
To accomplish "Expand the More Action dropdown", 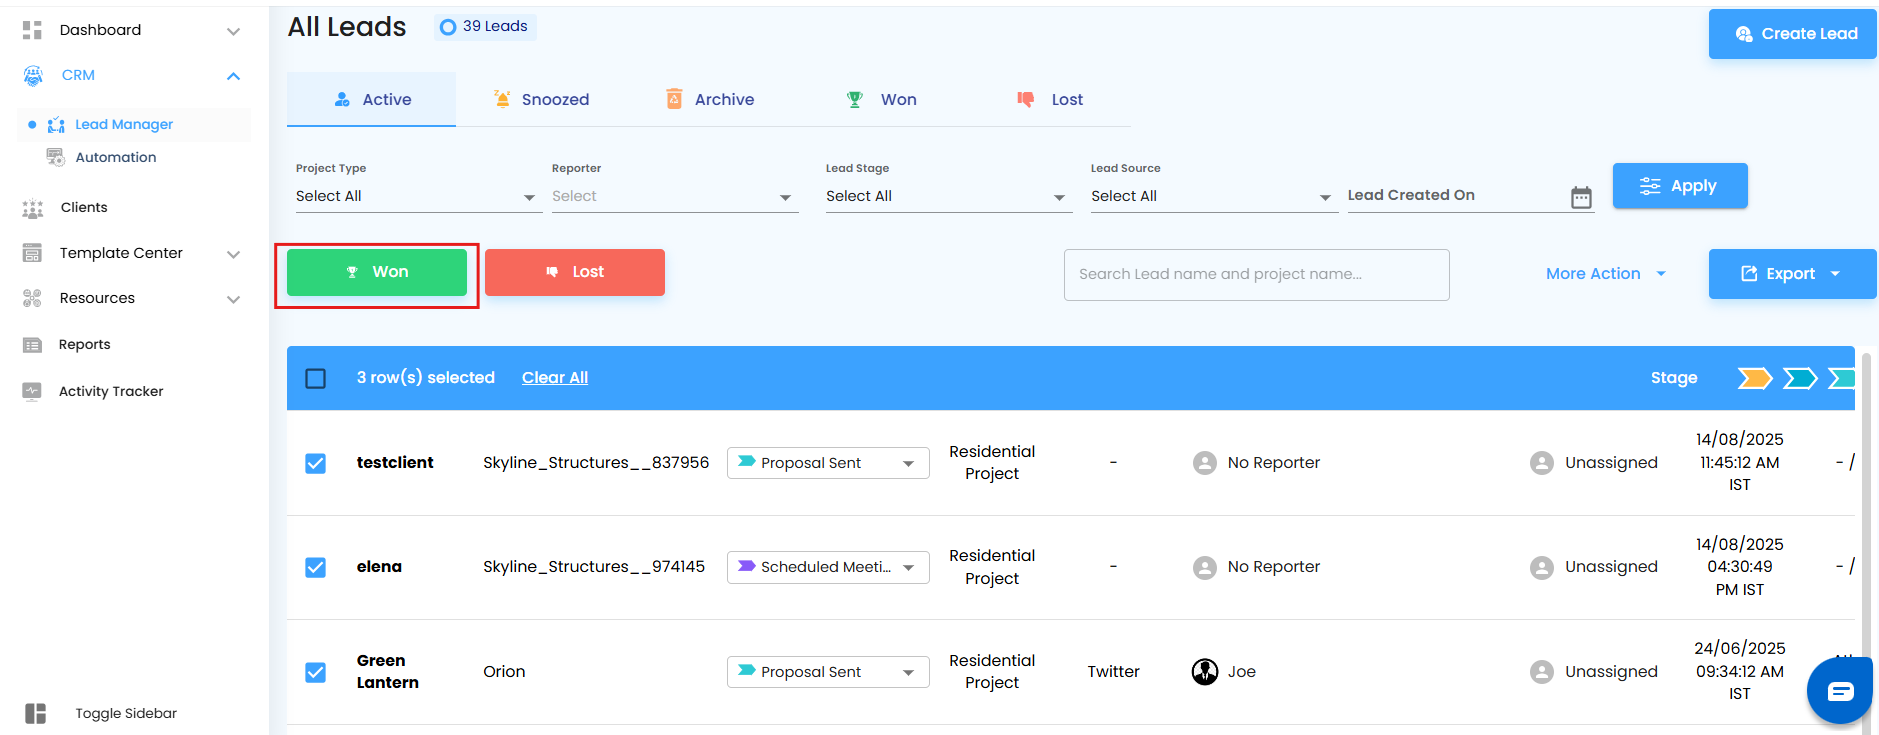I will [x=1606, y=274].
